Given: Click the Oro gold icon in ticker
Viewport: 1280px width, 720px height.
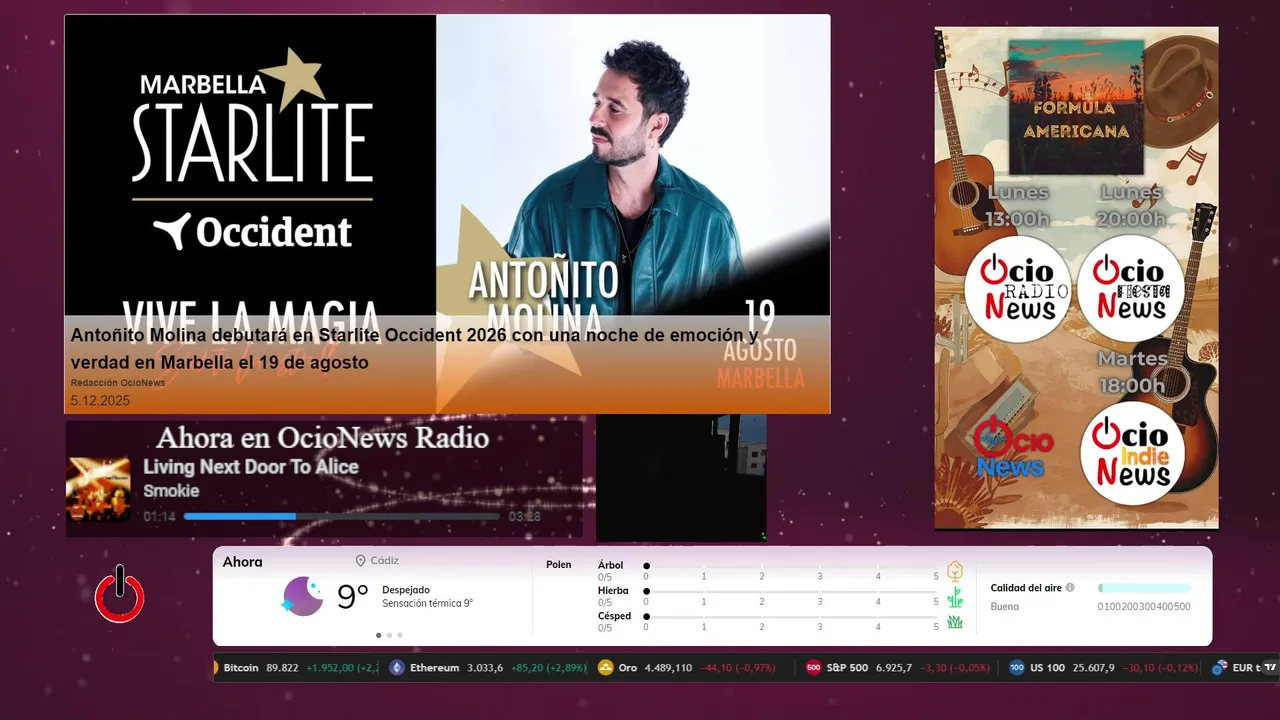Looking at the screenshot, I should pyautogui.click(x=605, y=667).
